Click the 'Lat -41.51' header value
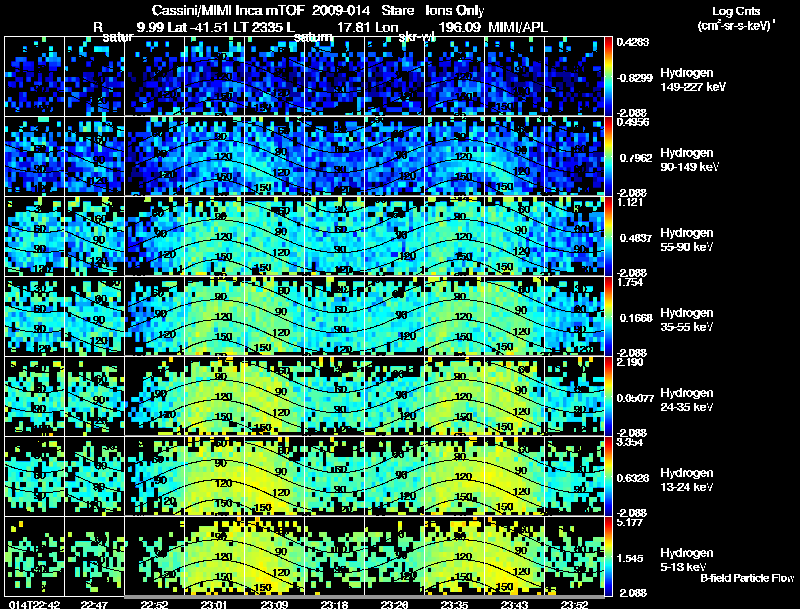The width and height of the screenshot is (800, 609). 198,27
